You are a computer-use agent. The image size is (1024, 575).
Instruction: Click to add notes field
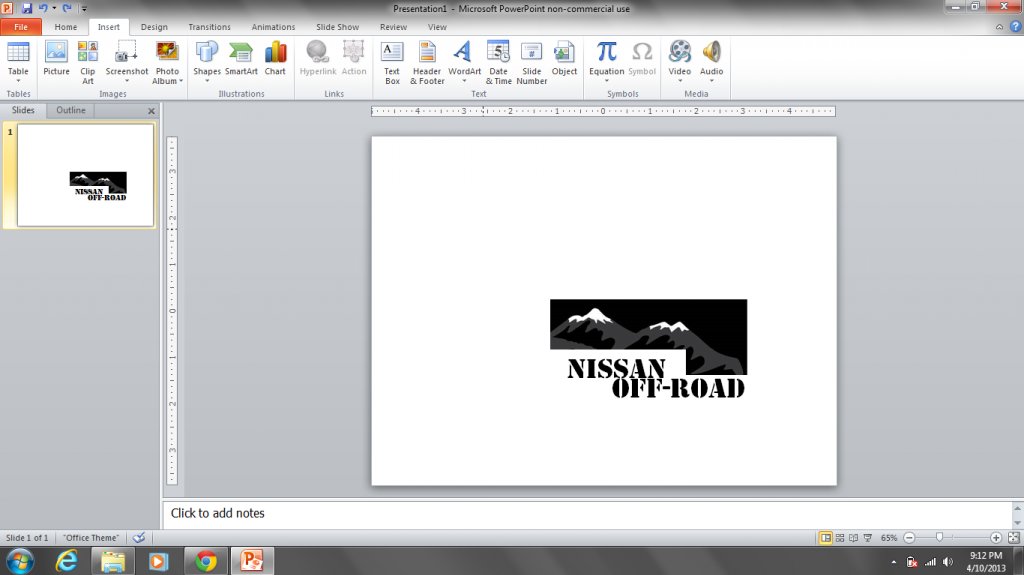pyautogui.click(x=587, y=514)
